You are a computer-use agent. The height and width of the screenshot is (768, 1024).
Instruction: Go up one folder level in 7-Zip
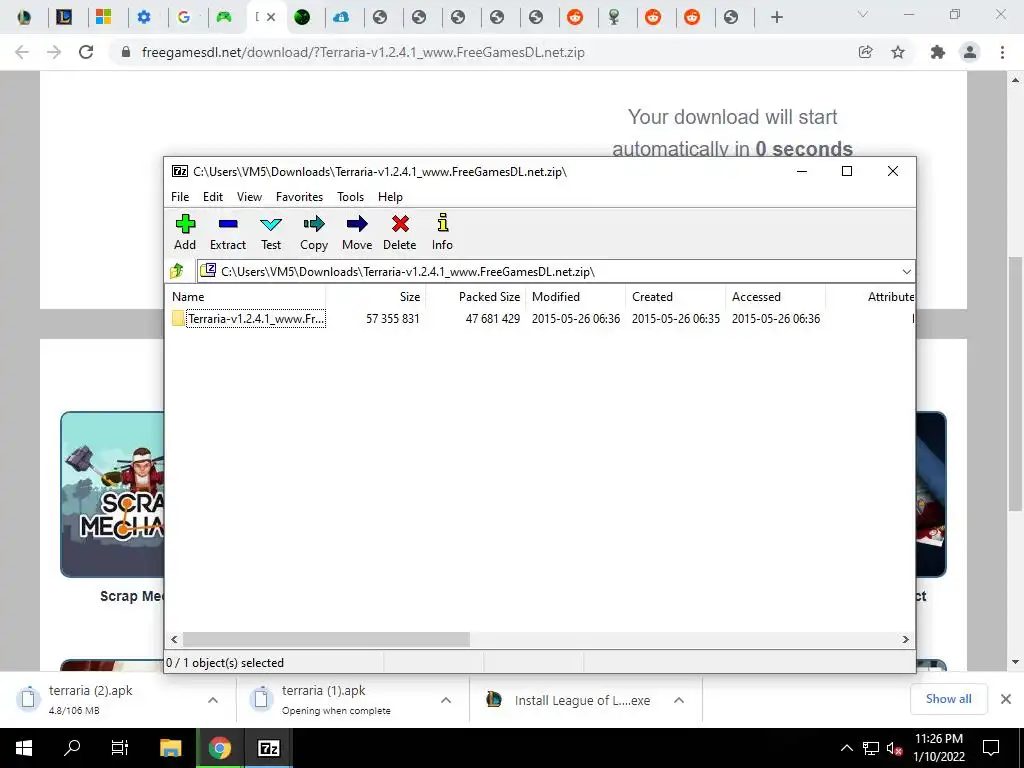pyautogui.click(x=177, y=270)
